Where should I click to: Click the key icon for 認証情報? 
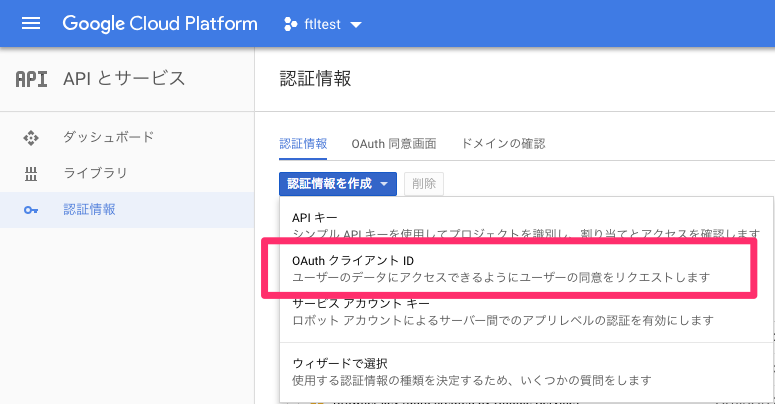coord(31,210)
